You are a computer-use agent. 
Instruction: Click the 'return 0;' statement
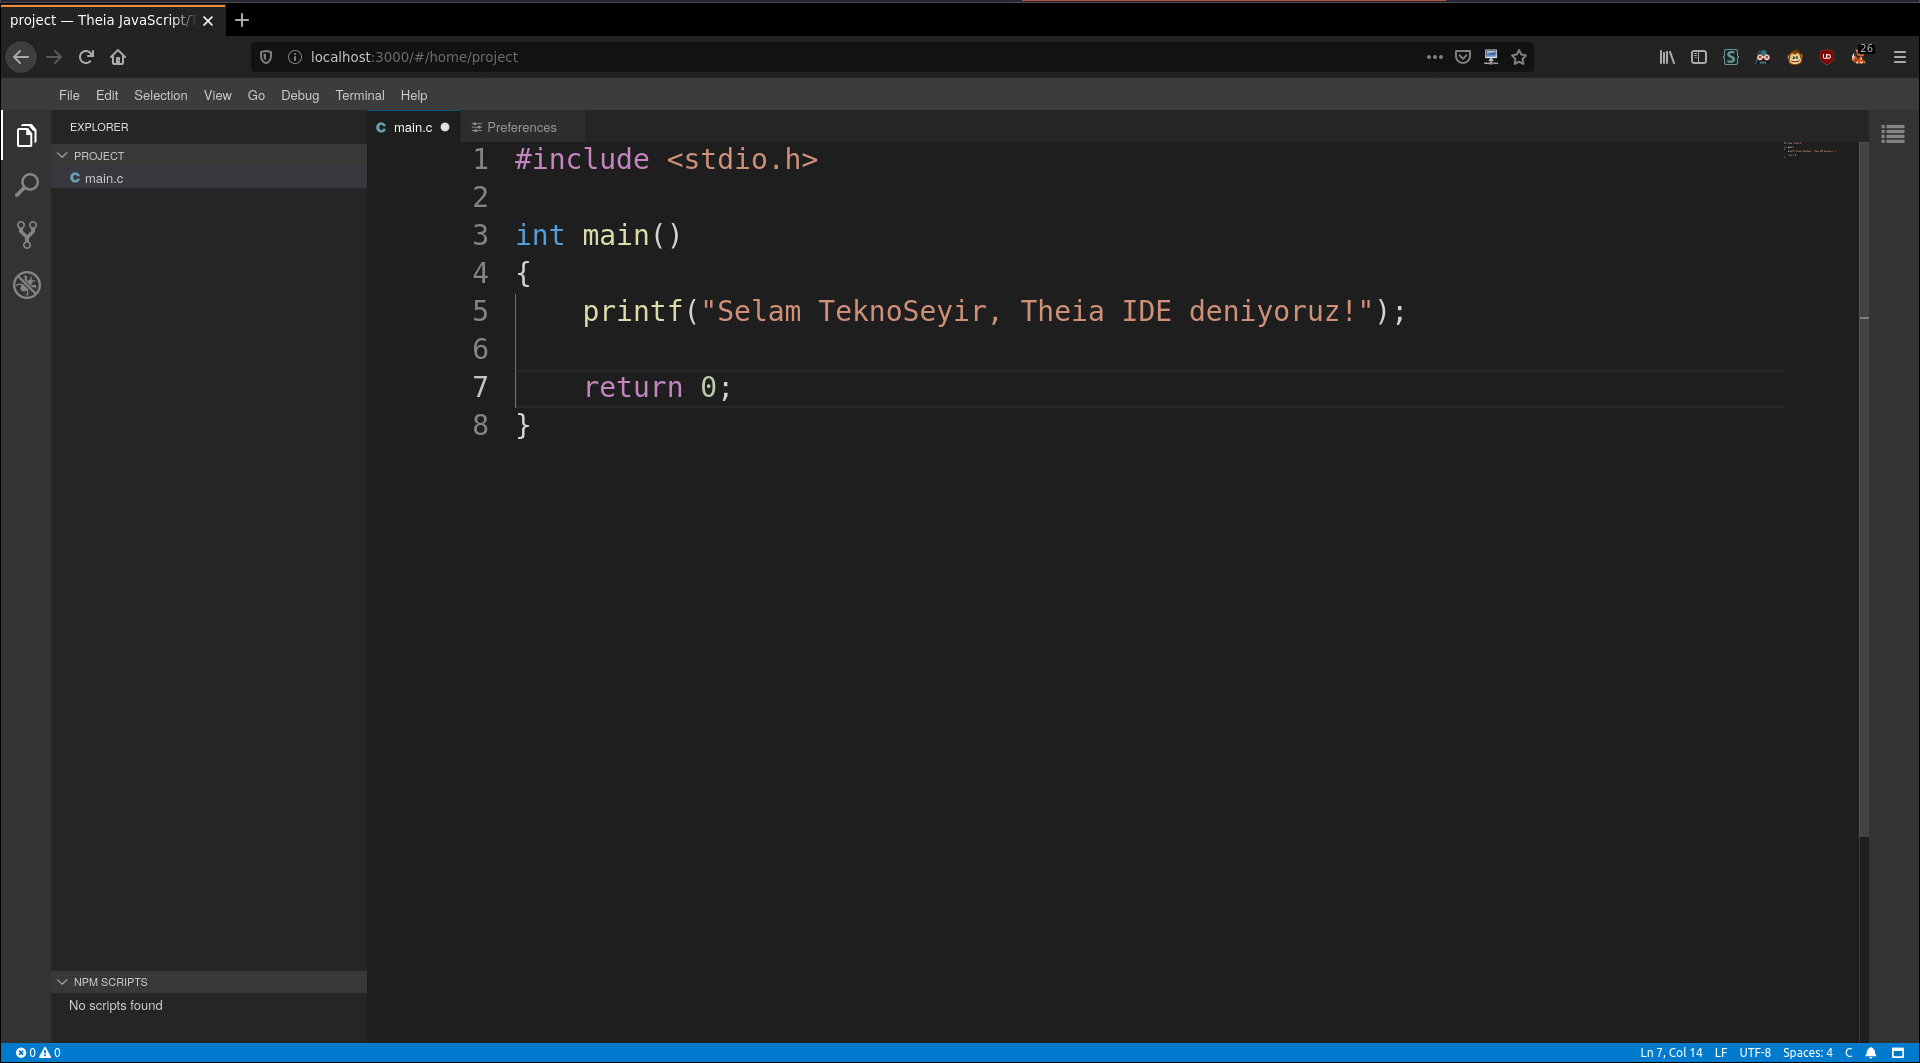tap(658, 387)
